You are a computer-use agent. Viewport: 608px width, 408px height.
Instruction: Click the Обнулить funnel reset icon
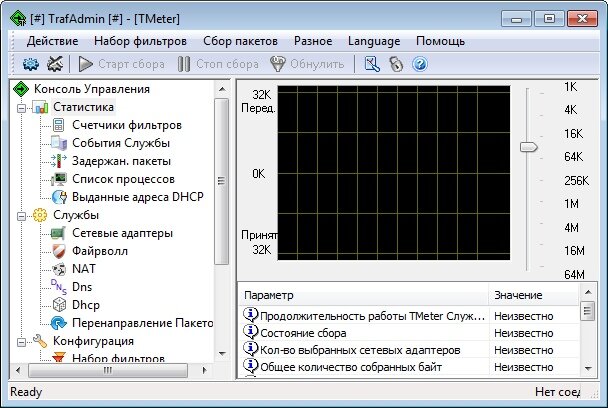point(278,64)
